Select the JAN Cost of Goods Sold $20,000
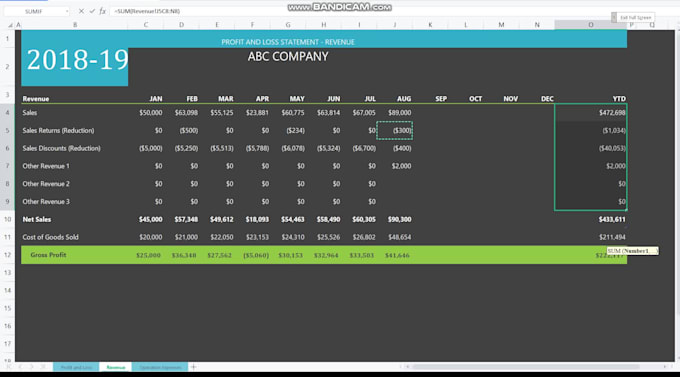The width and height of the screenshot is (680, 377). tap(150, 237)
